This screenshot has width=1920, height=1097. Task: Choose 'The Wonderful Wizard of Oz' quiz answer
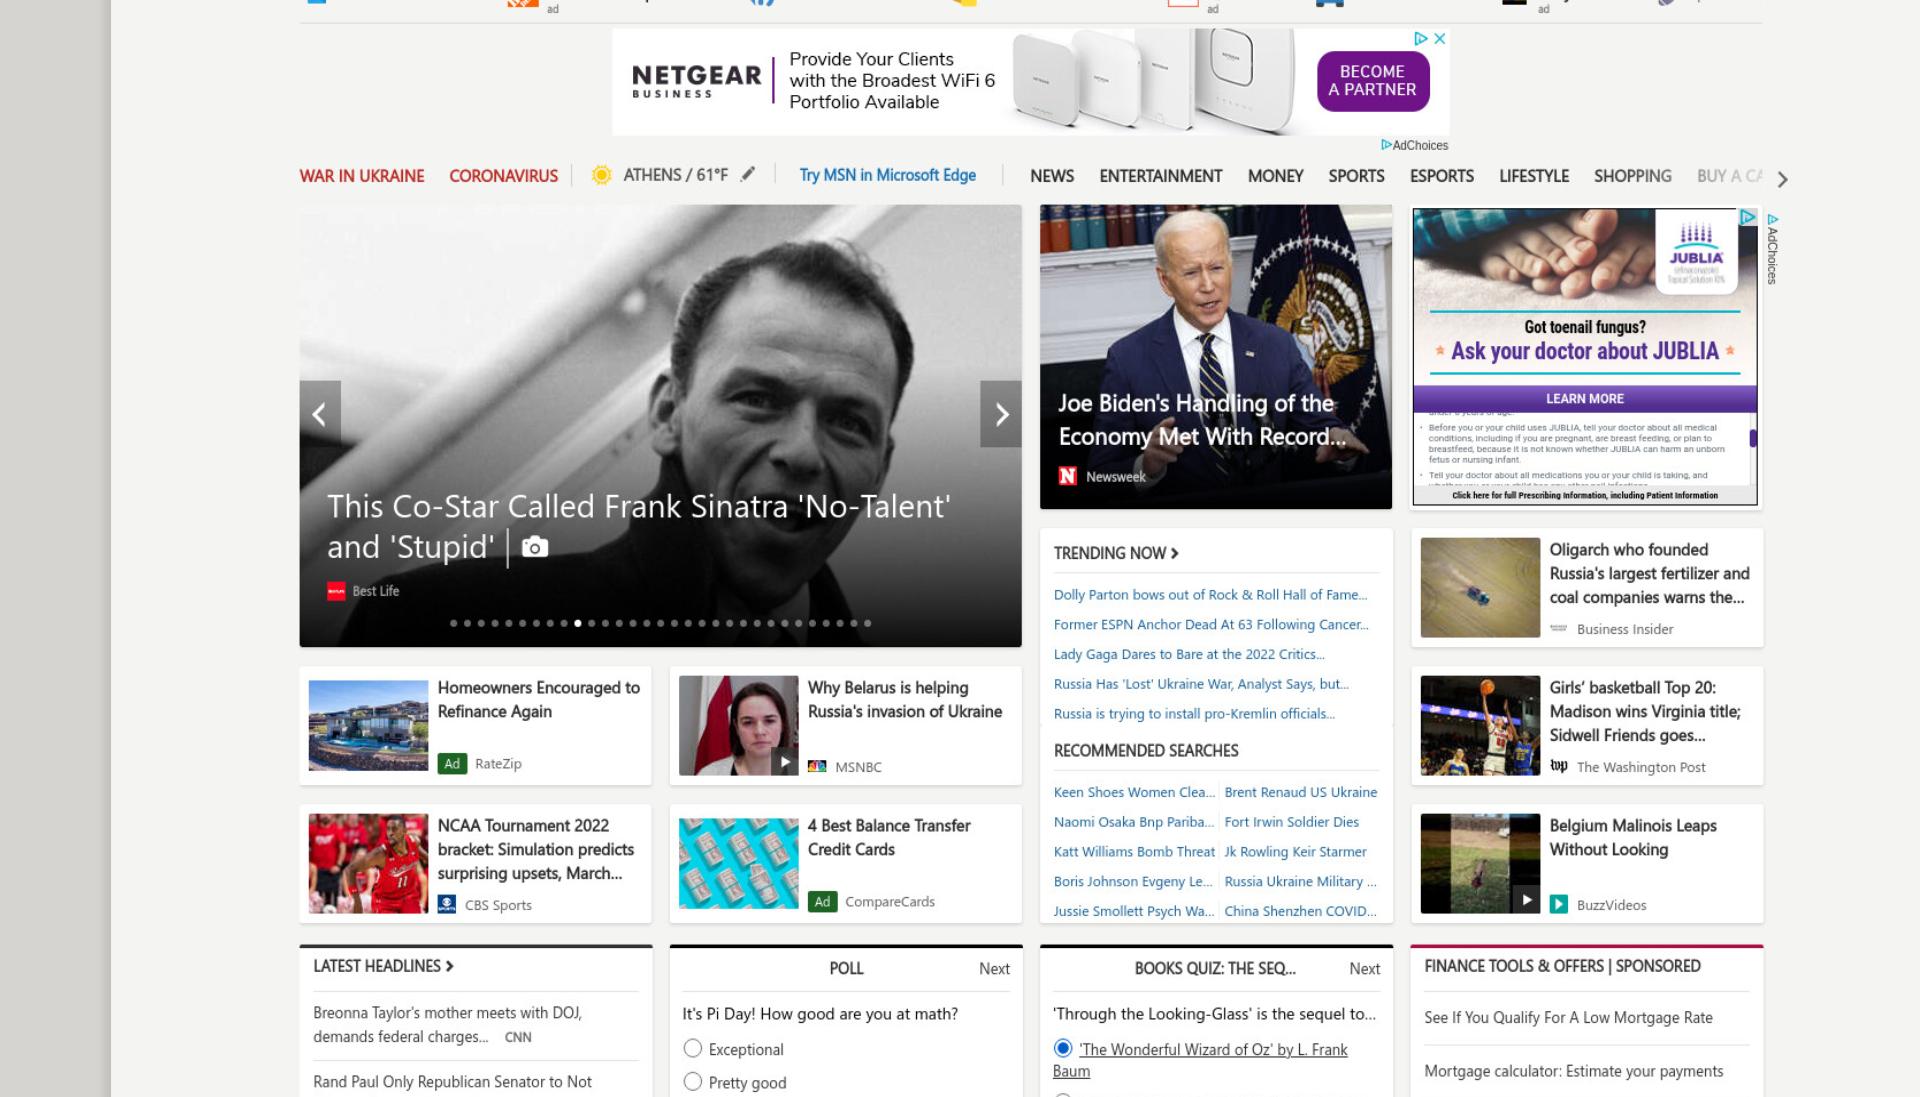pyautogui.click(x=1063, y=1048)
